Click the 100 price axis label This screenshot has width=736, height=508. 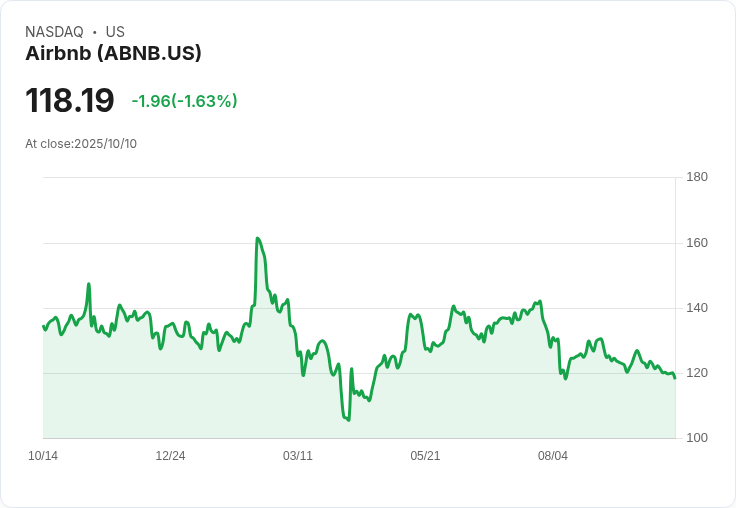[x=697, y=438]
